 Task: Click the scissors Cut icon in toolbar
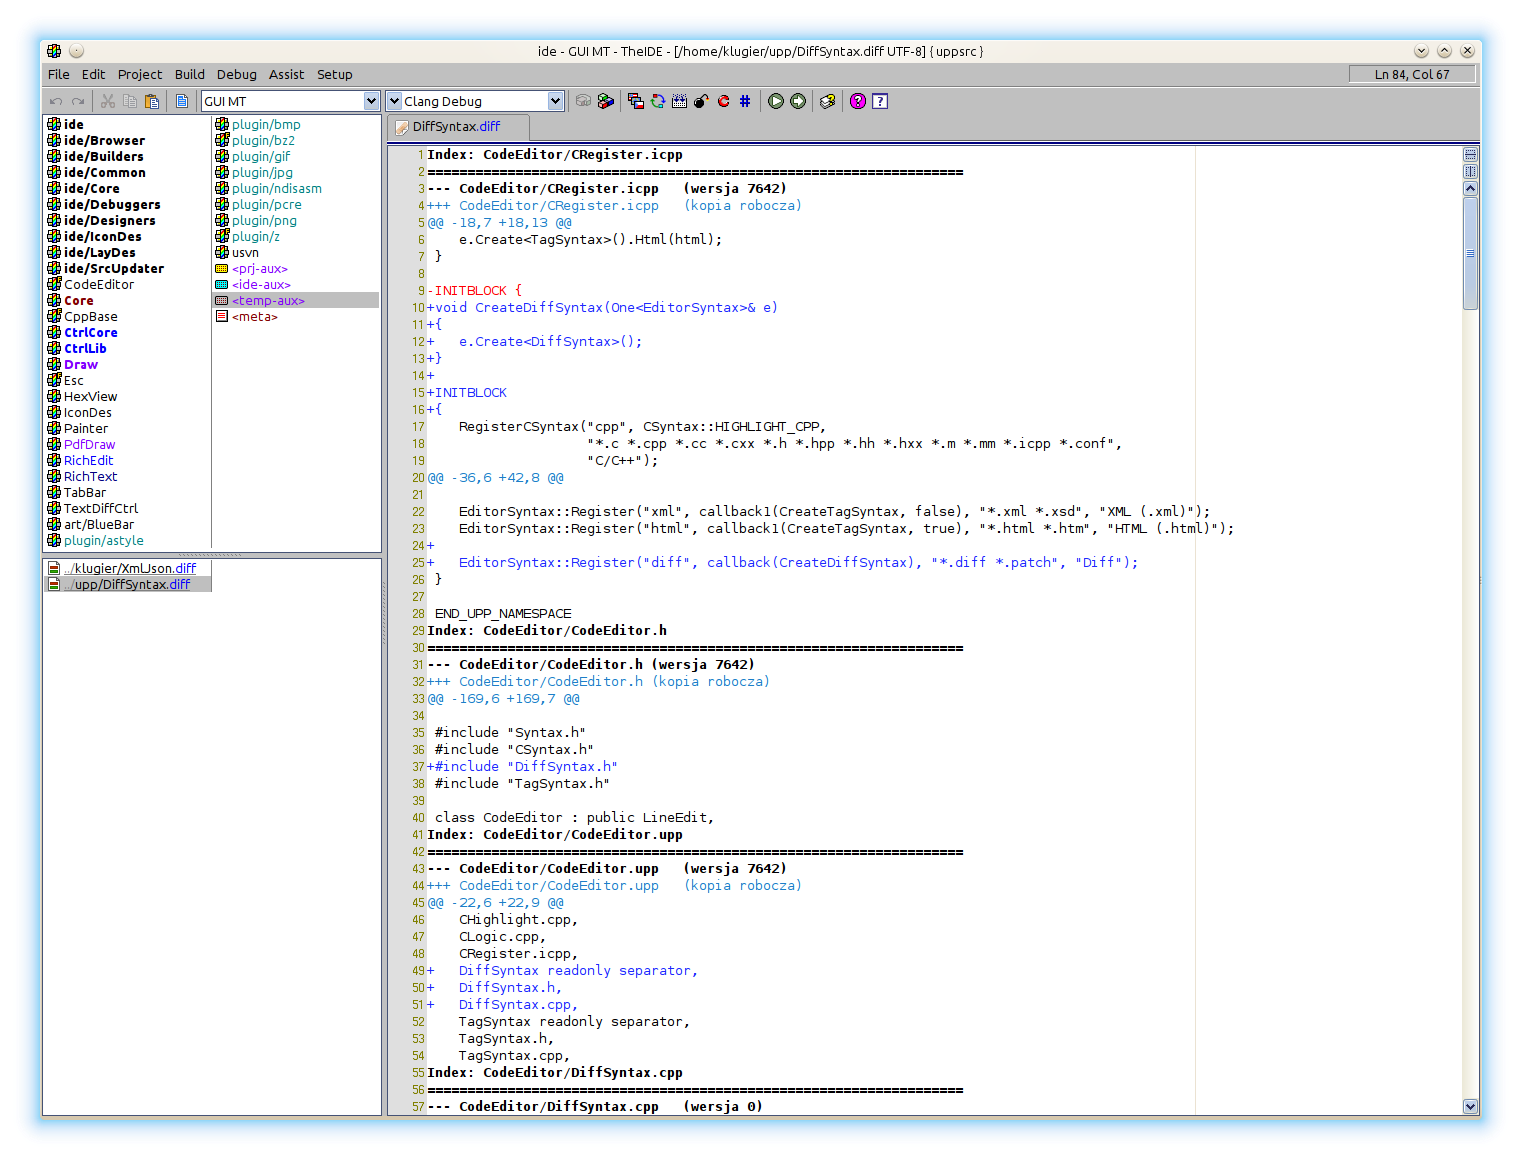click(x=108, y=101)
